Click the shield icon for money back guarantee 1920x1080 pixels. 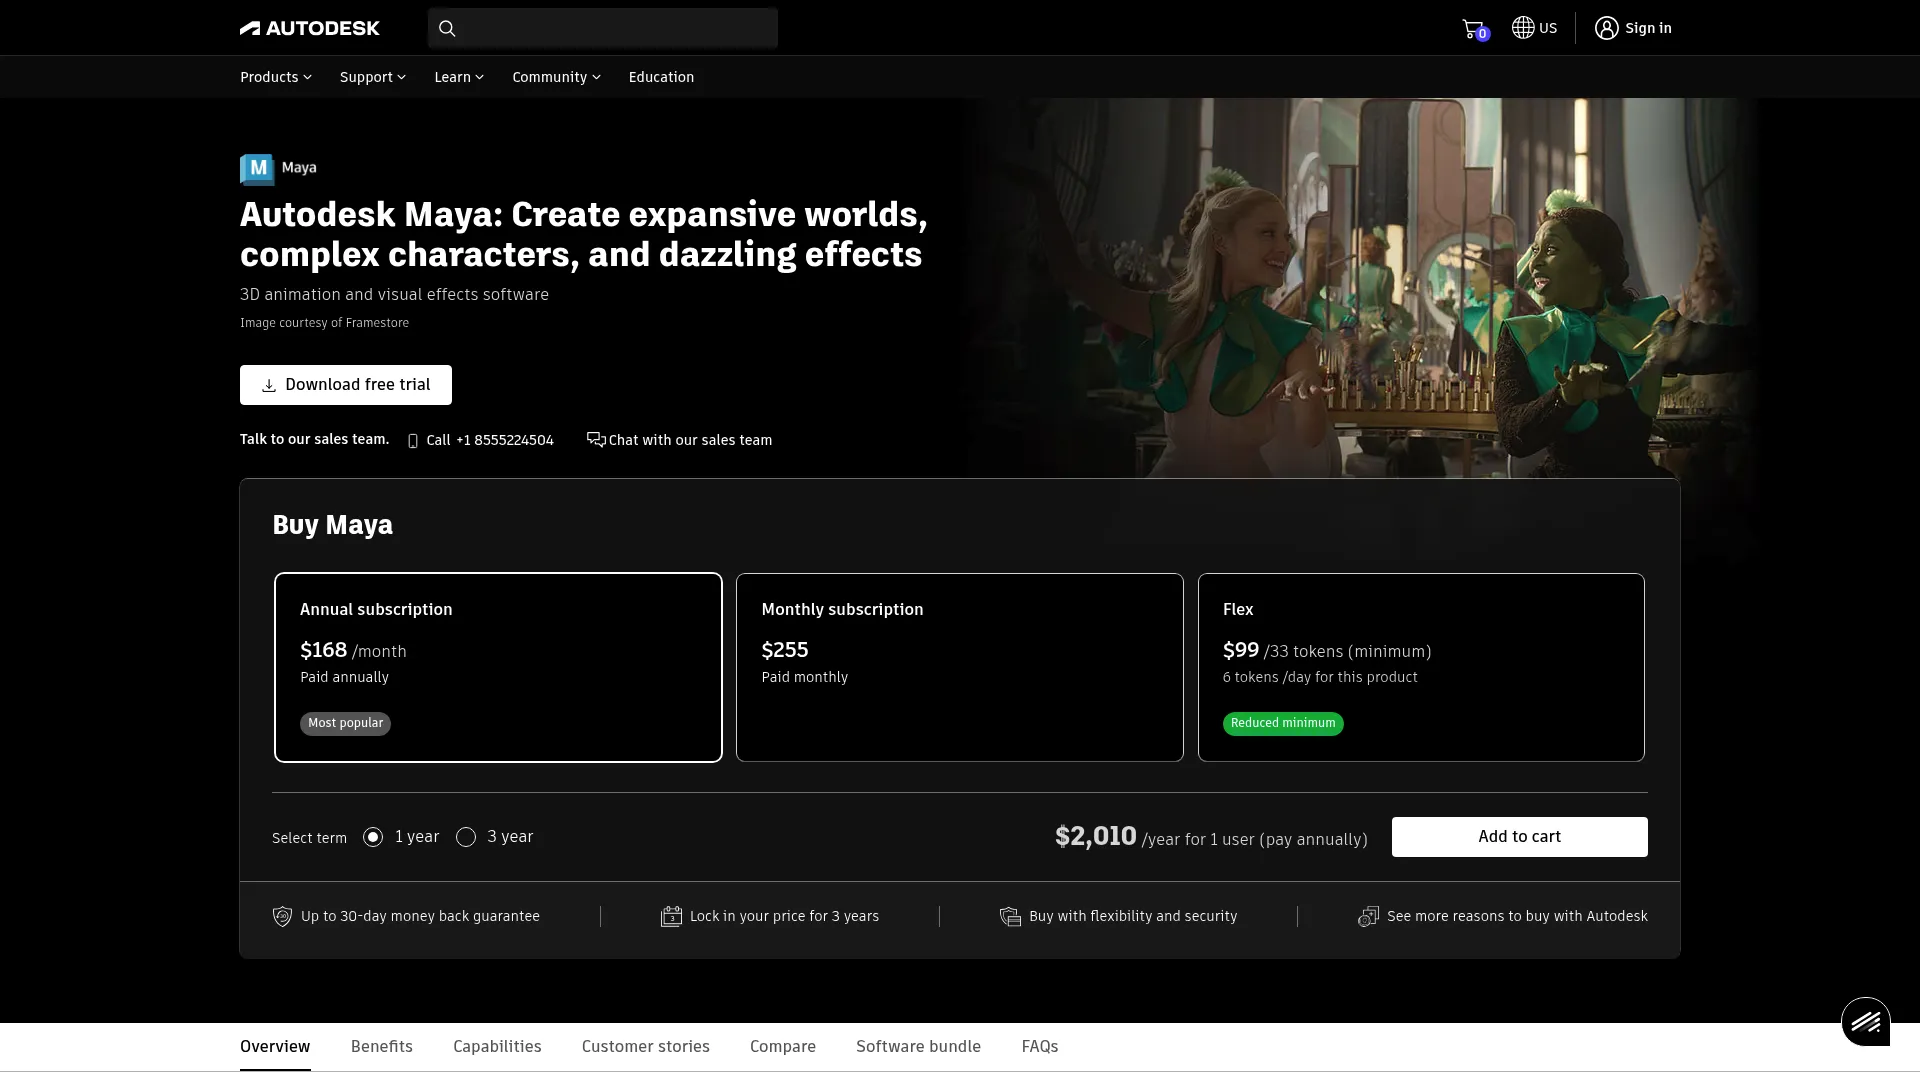coord(282,916)
